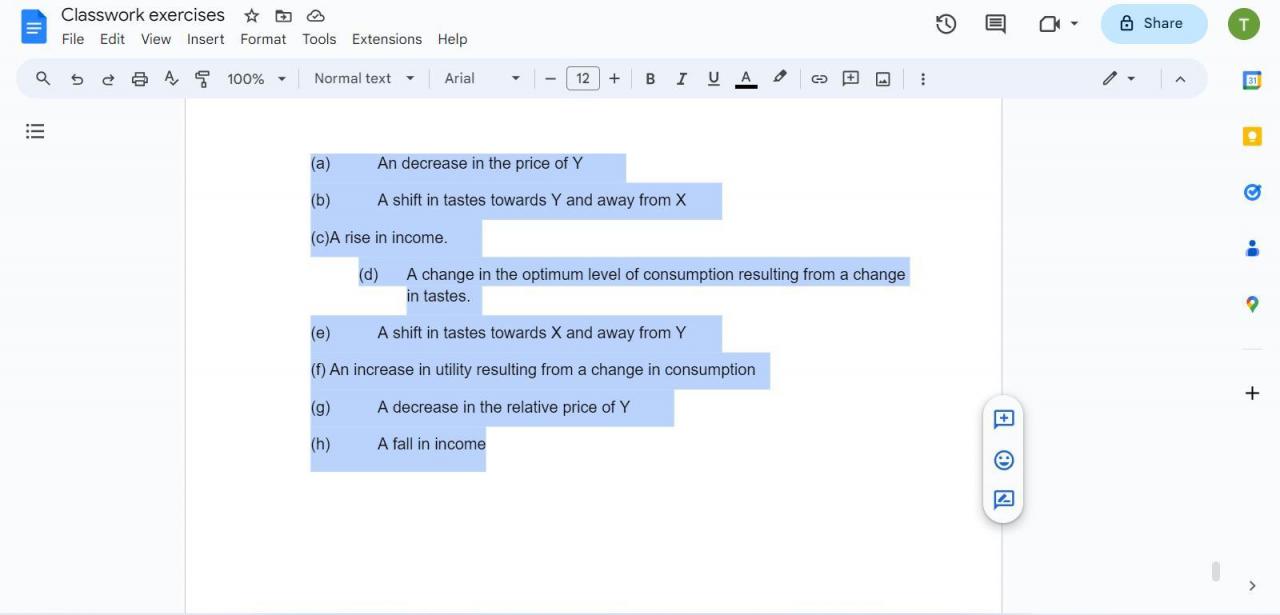The height and width of the screenshot is (615, 1280).
Task: Open the editing mode dropdown
Action: tap(1118, 78)
